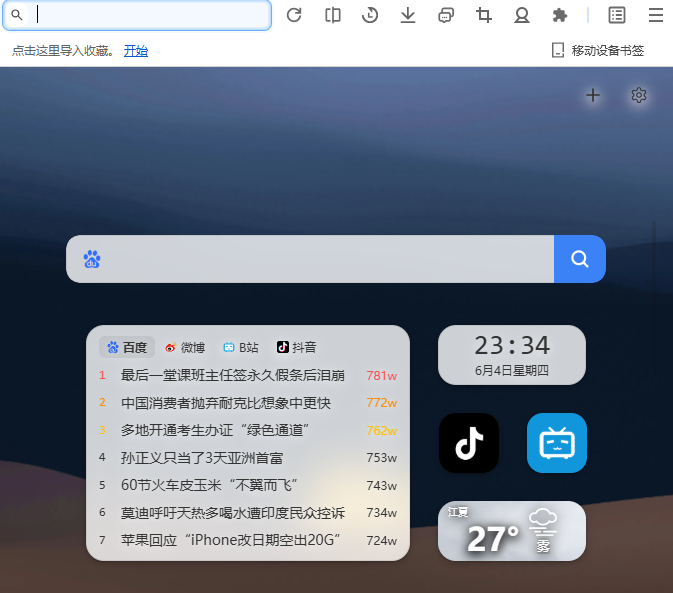Open the downloads arrow icon
673x593 pixels.
tap(408, 15)
